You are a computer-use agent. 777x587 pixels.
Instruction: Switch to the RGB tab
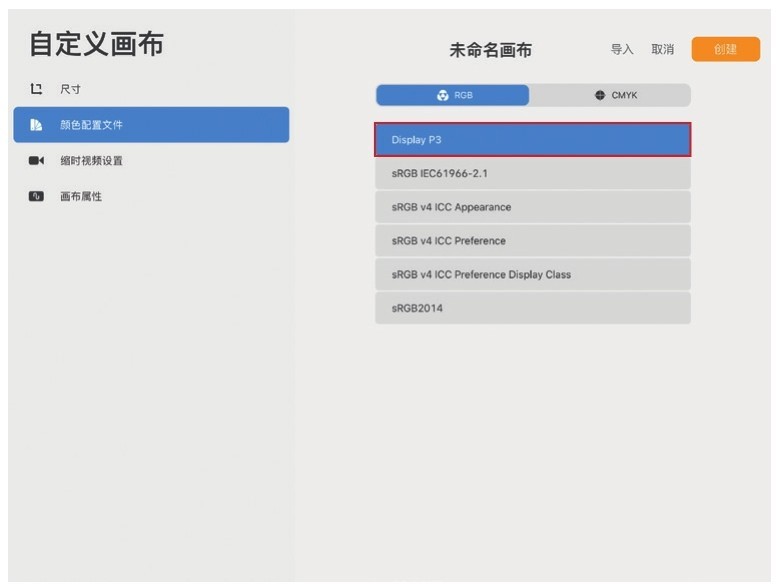coord(452,95)
